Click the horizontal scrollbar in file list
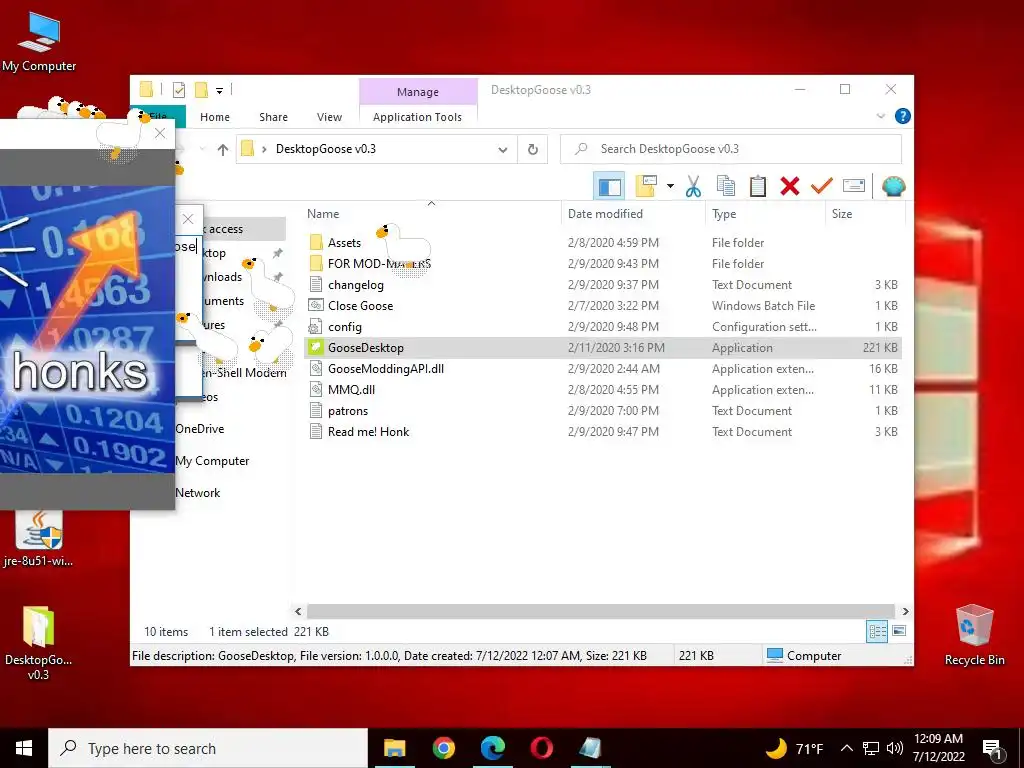 tap(600, 611)
